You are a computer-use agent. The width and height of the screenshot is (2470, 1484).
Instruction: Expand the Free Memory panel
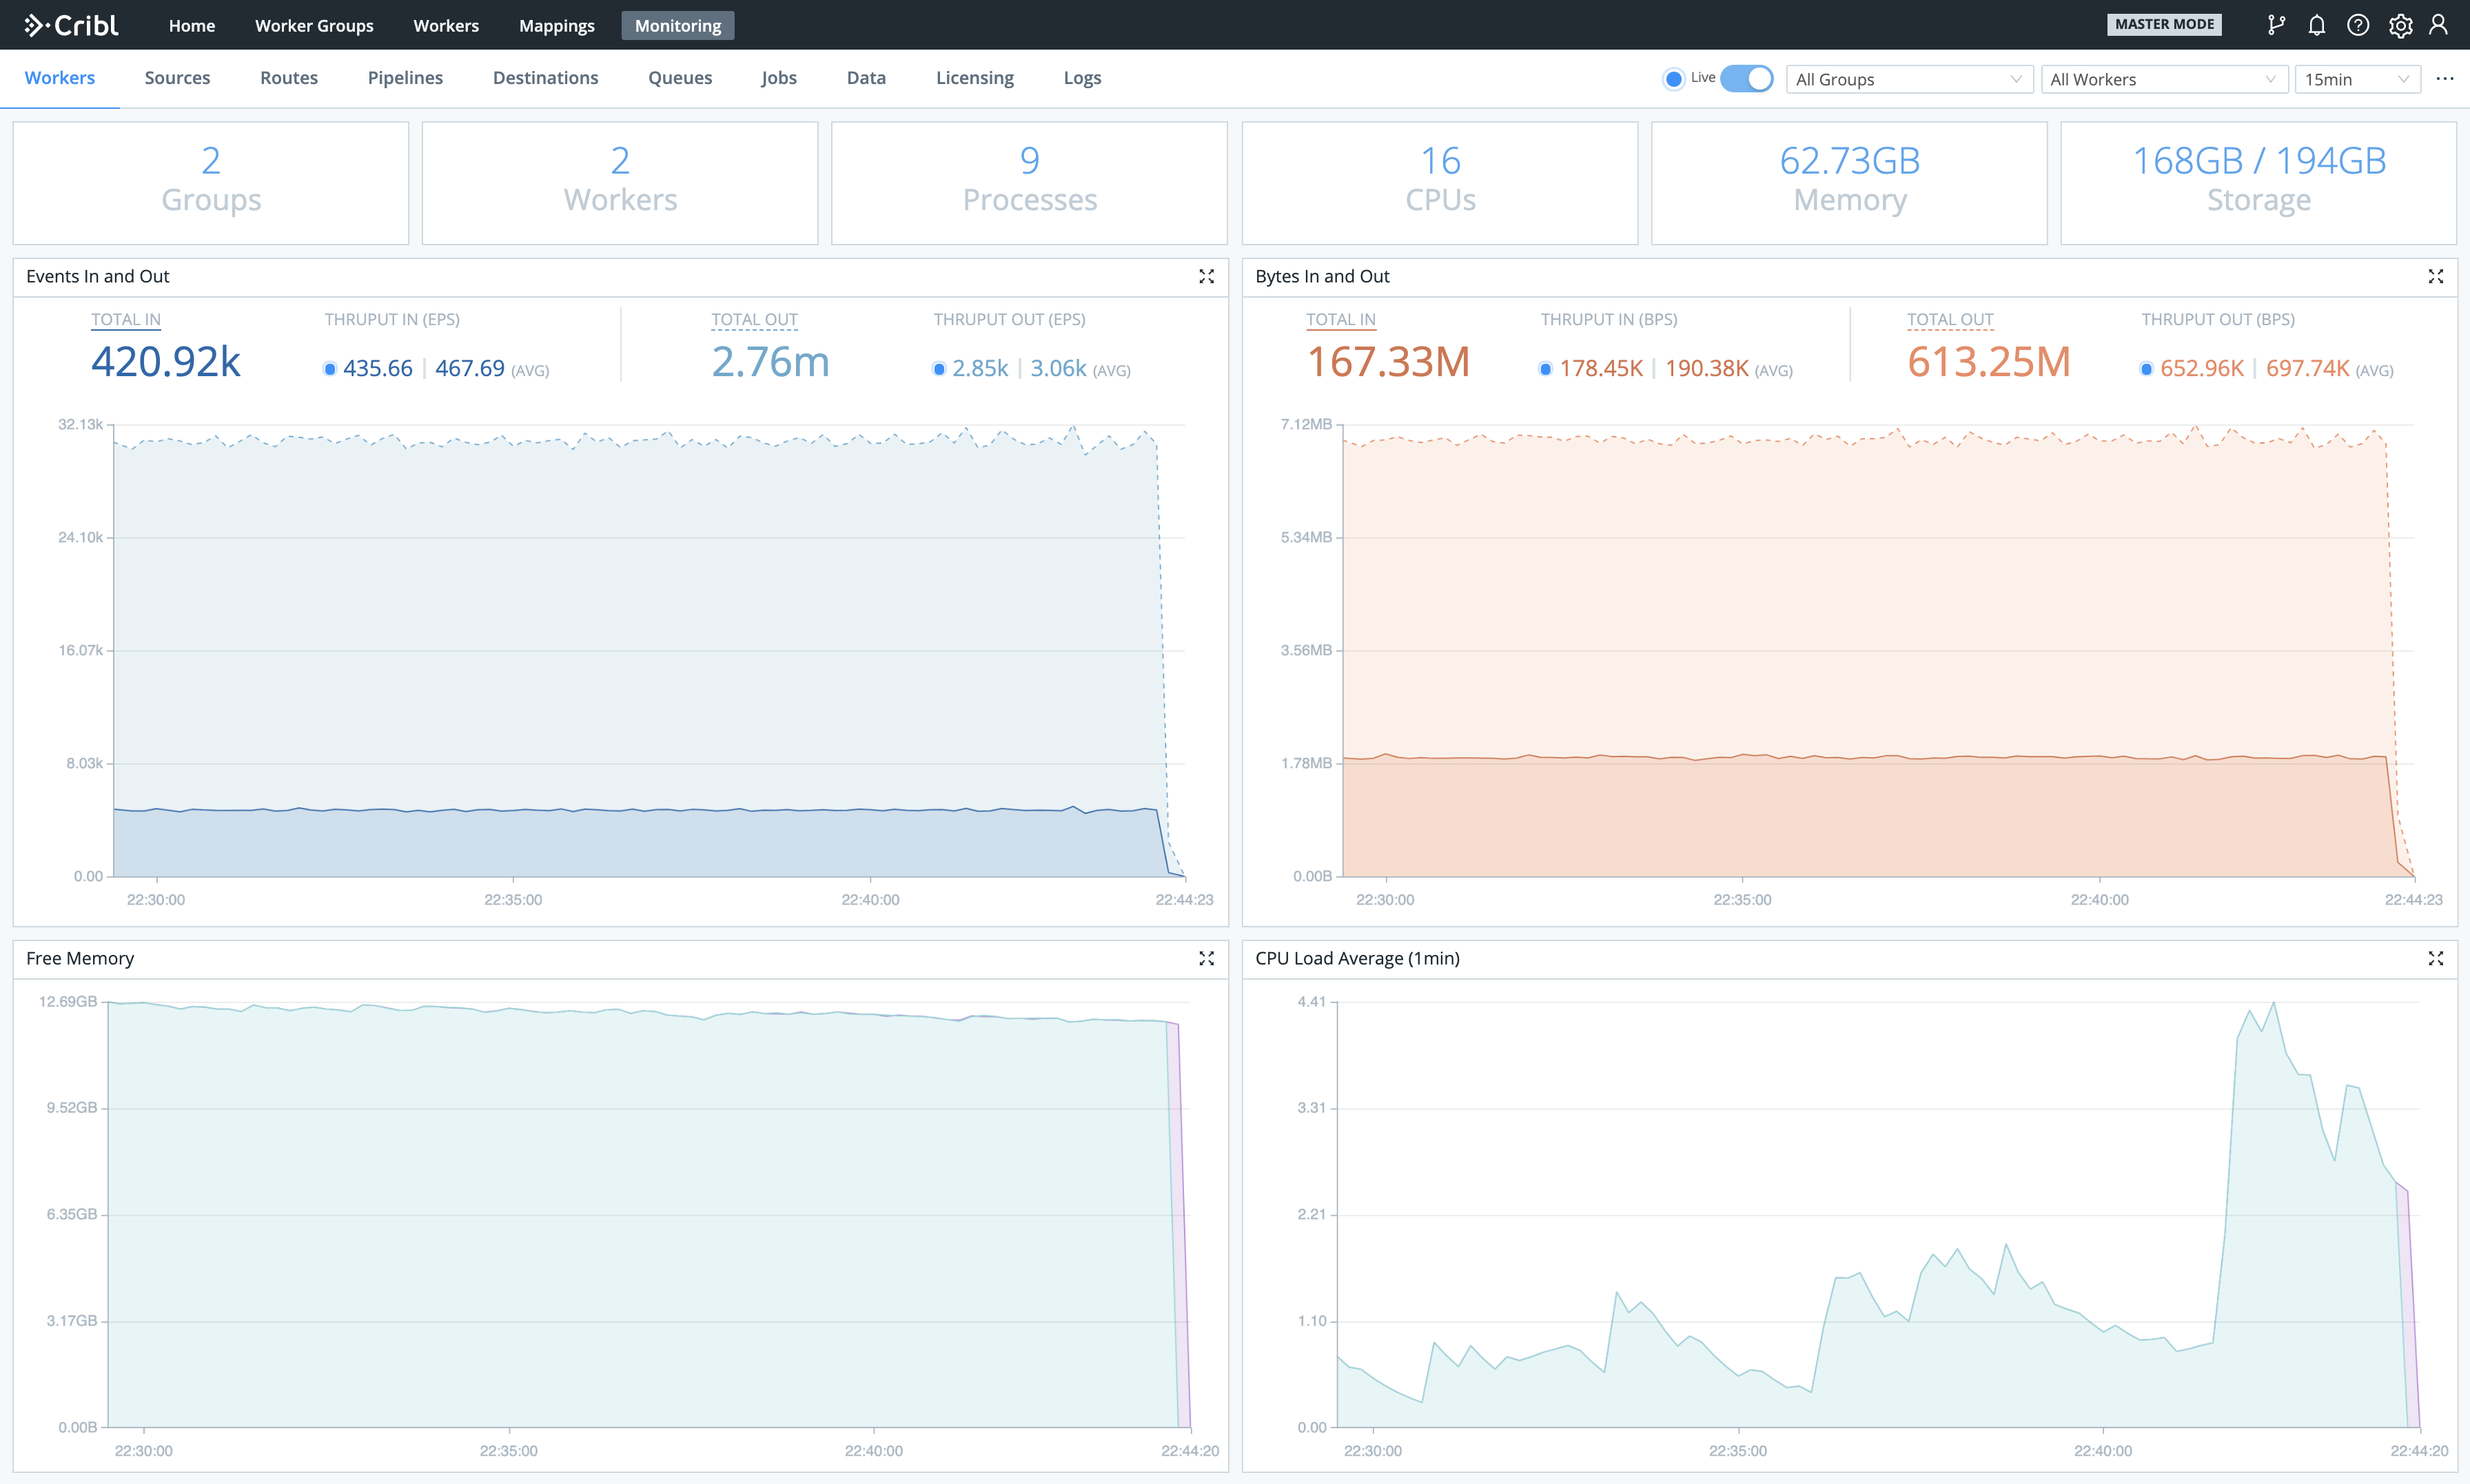pos(1206,958)
